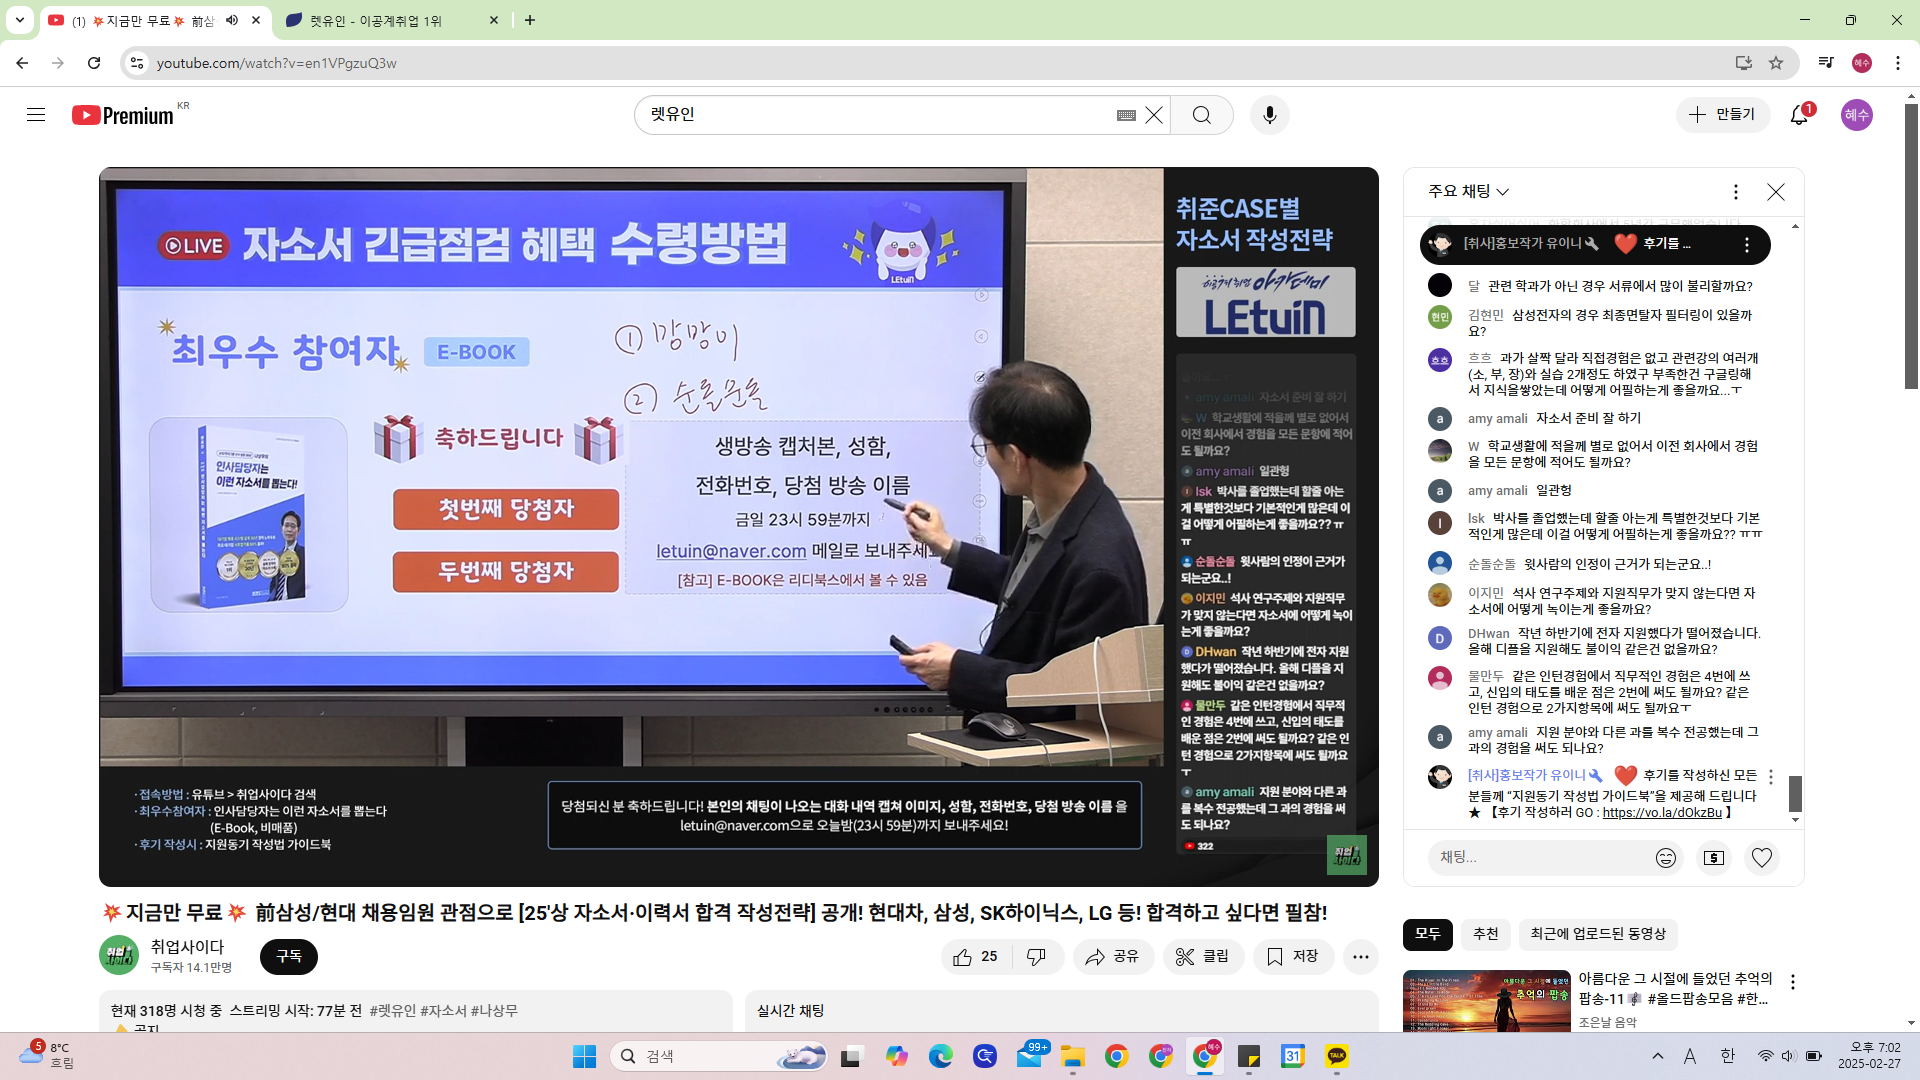Open tab search dropdown arrow
This screenshot has width=1920, height=1080.
(20, 20)
